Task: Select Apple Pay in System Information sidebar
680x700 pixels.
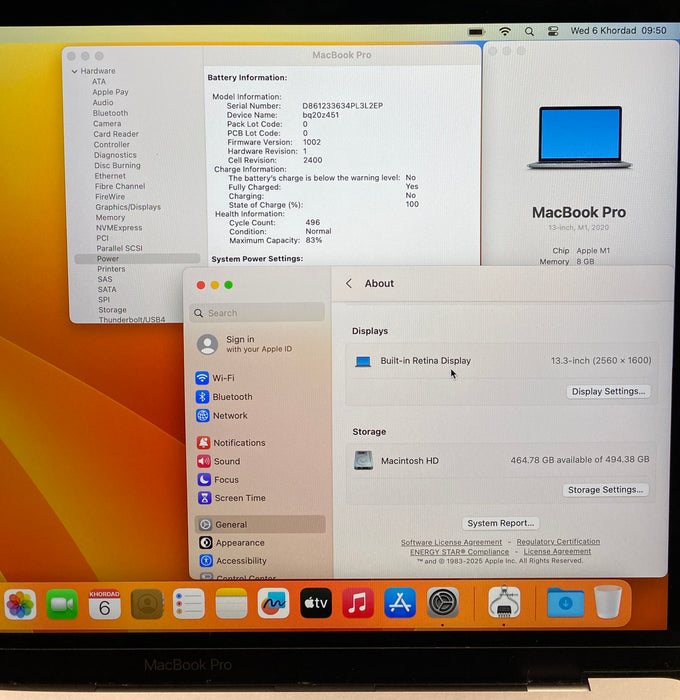Action: 110,92
